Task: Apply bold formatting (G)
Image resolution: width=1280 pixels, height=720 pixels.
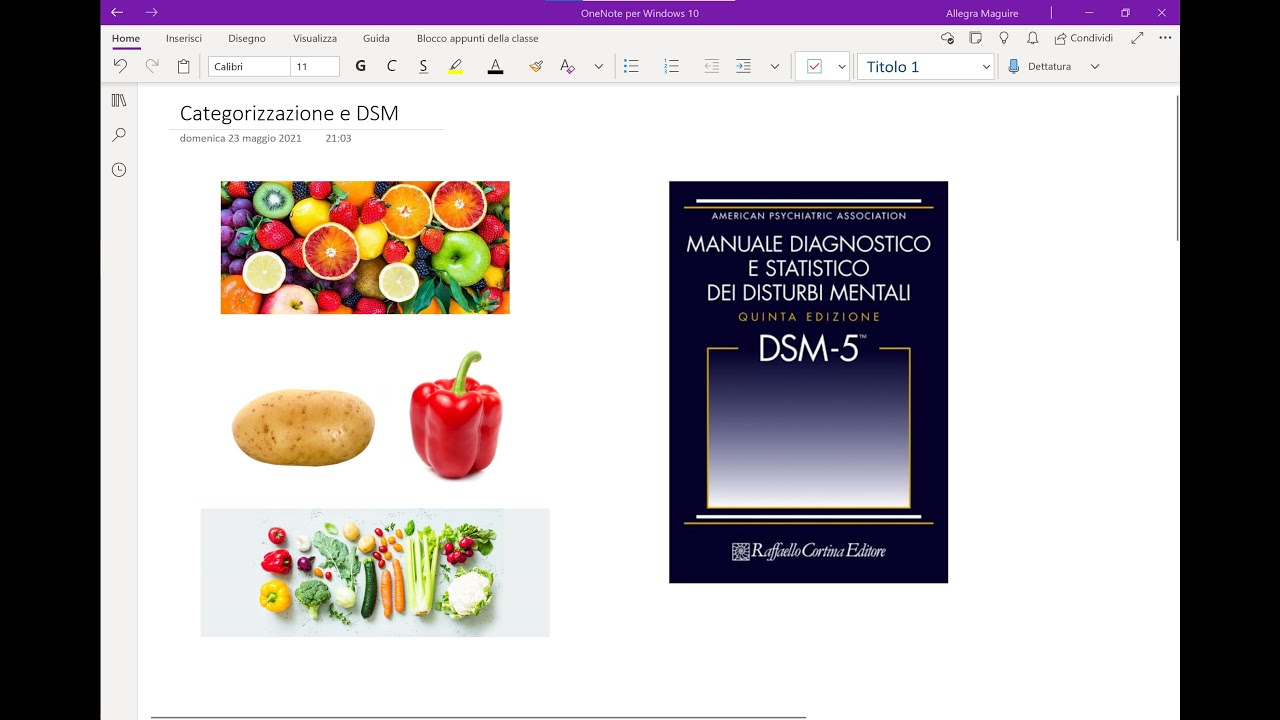Action: click(361, 66)
